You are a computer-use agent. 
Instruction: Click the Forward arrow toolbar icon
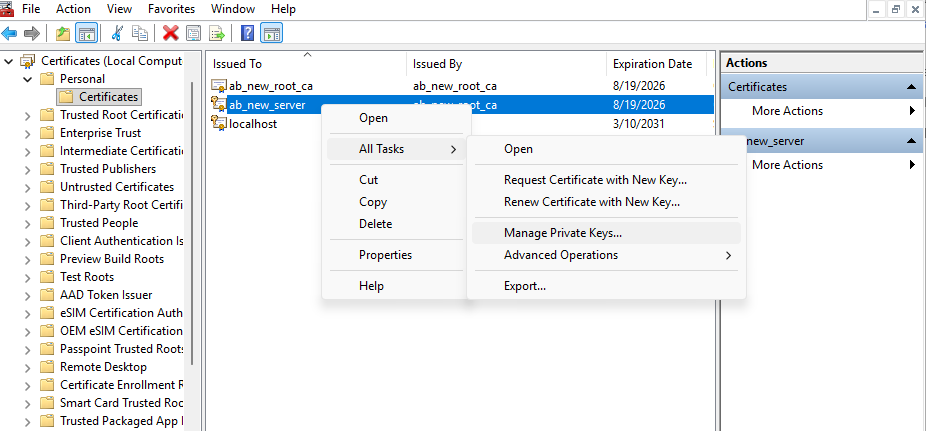[31, 33]
